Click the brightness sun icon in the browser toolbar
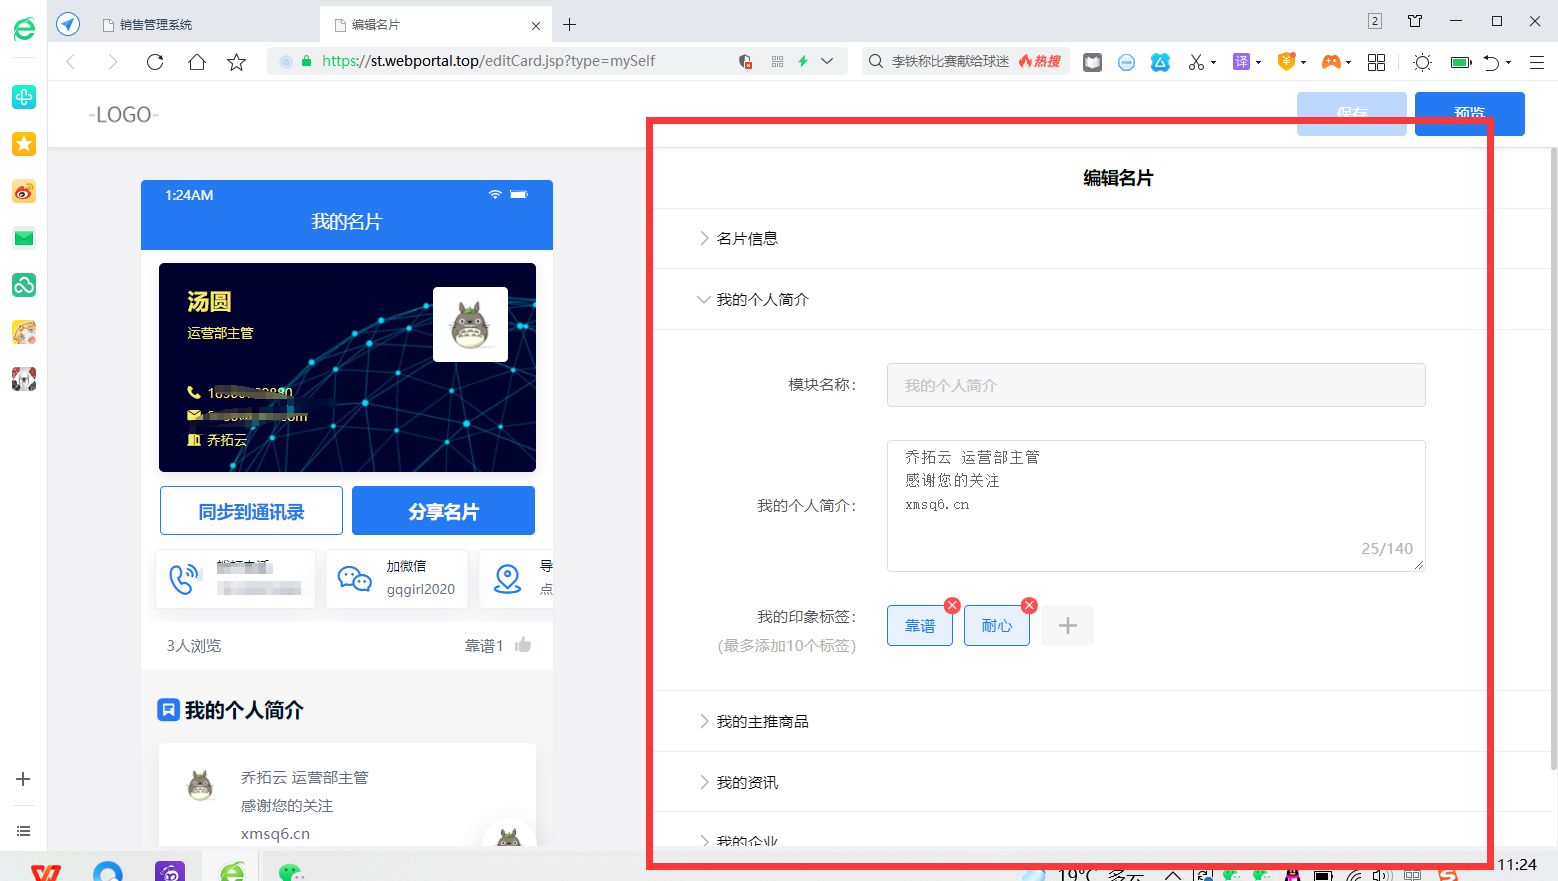Screen dimensions: 1558x881 tap(1421, 62)
